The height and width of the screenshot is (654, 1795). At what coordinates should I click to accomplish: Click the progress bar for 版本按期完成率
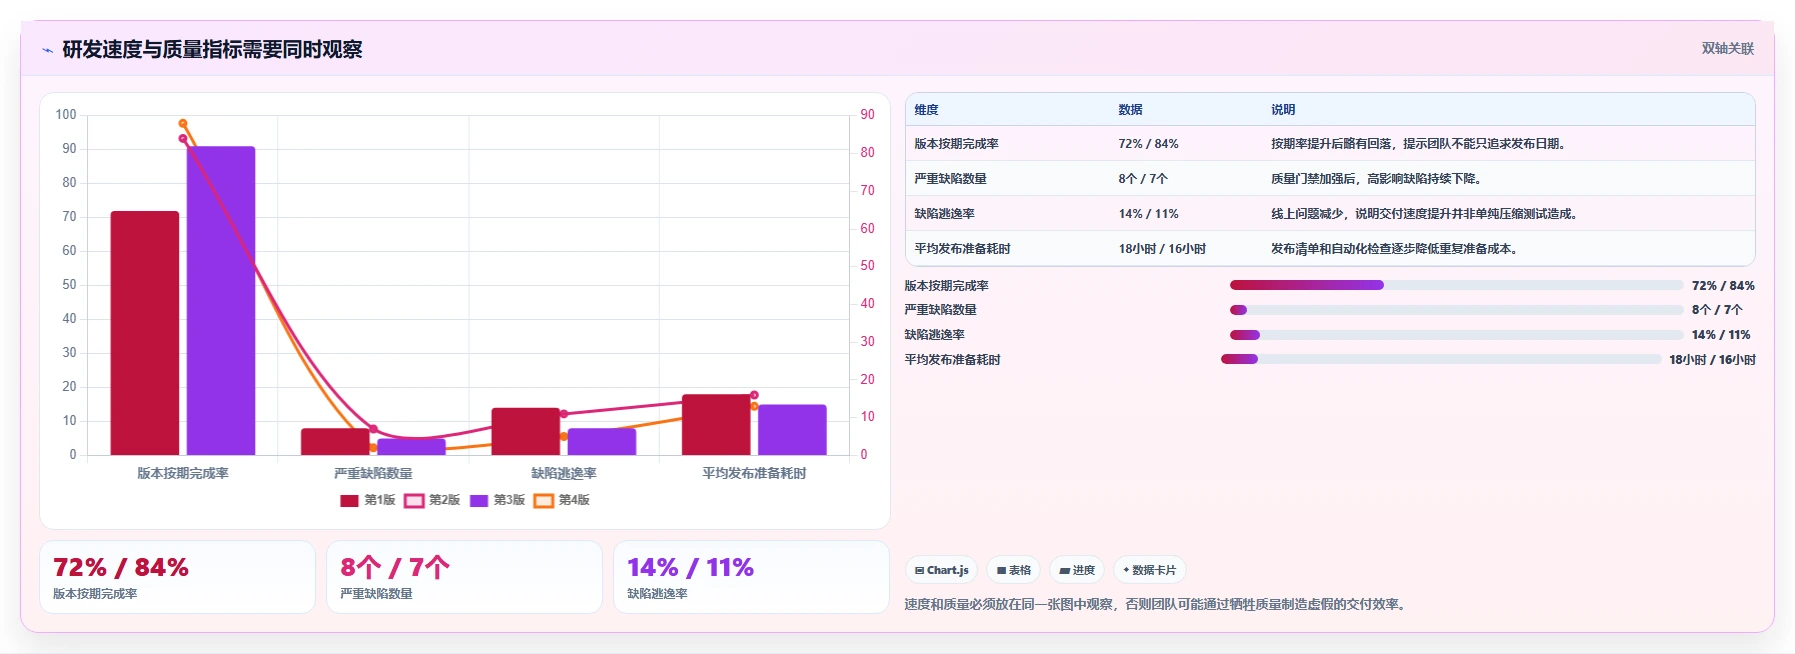(x=1456, y=285)
